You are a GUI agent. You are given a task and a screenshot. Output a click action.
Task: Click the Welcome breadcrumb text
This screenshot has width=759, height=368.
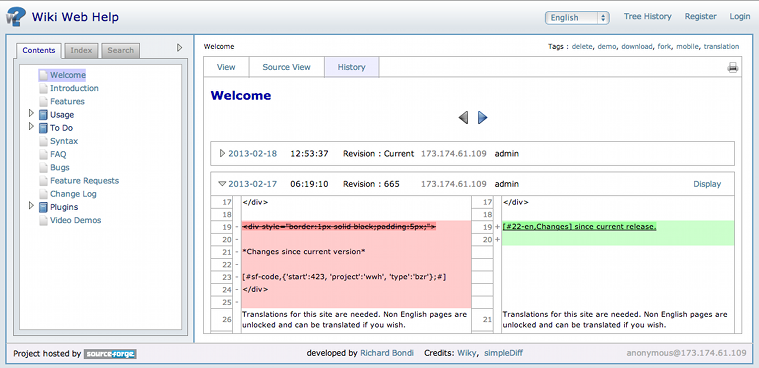pos(219,47)
